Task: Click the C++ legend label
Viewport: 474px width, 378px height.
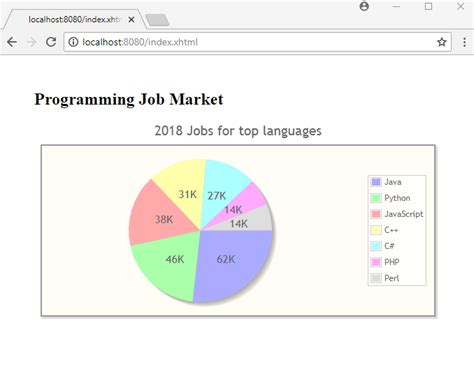Action: [391, 230]
